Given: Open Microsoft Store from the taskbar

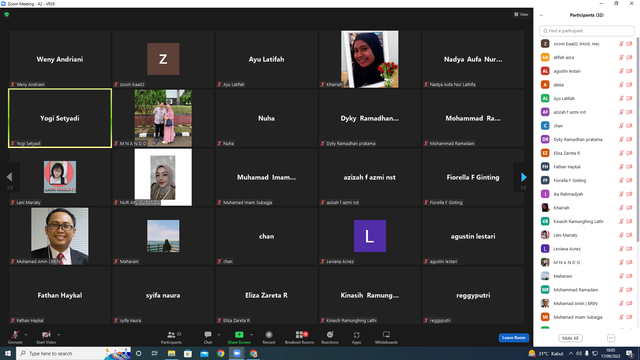Looking at the screenshot, I should 188,353.
